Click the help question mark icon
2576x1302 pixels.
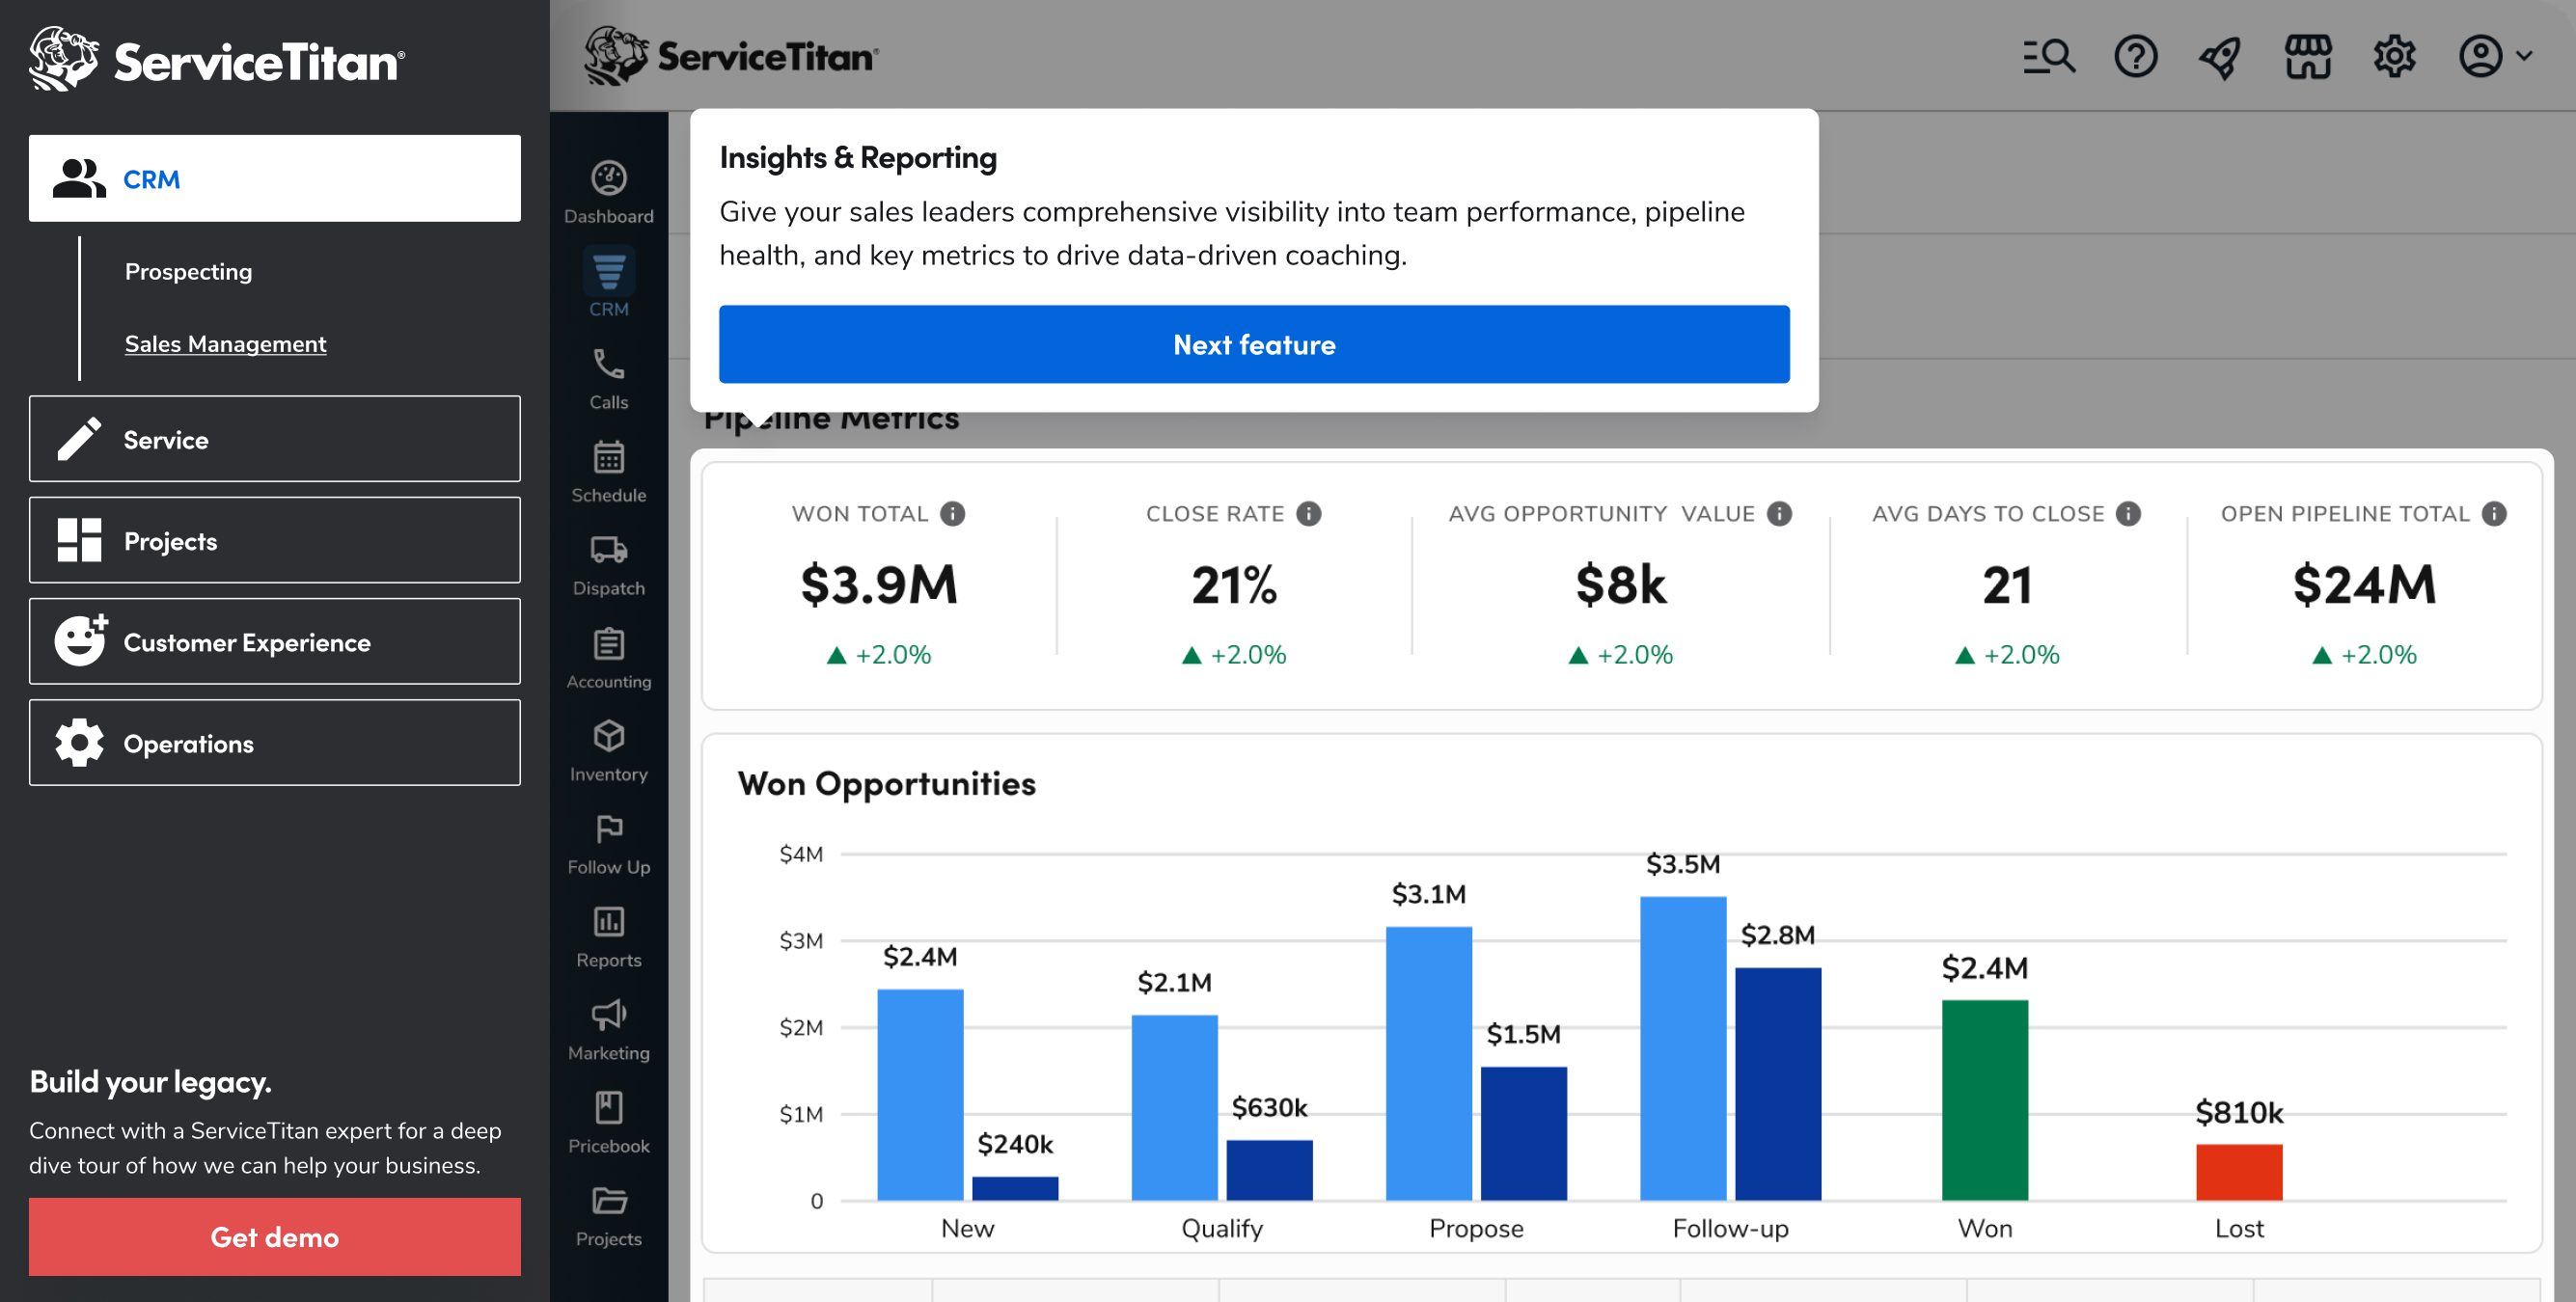[x=2135, y=57]
